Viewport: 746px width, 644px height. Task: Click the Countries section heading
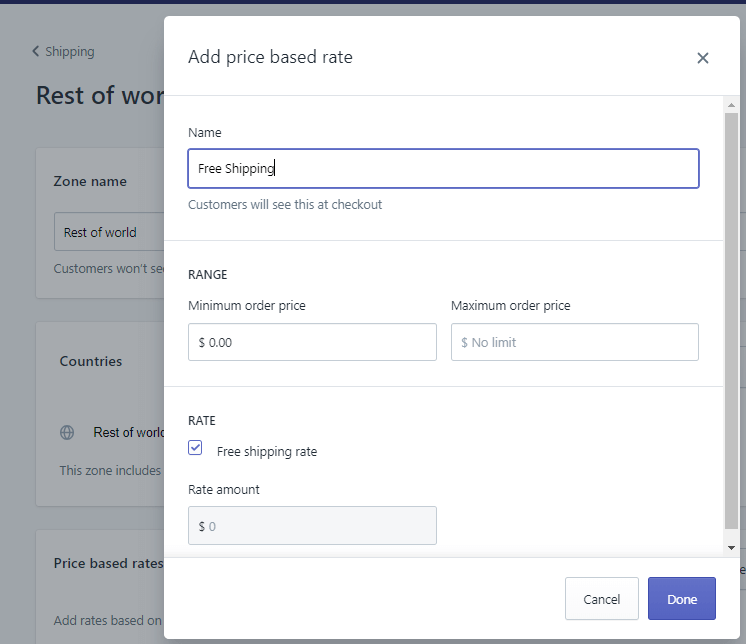click(x=91, y=361)
